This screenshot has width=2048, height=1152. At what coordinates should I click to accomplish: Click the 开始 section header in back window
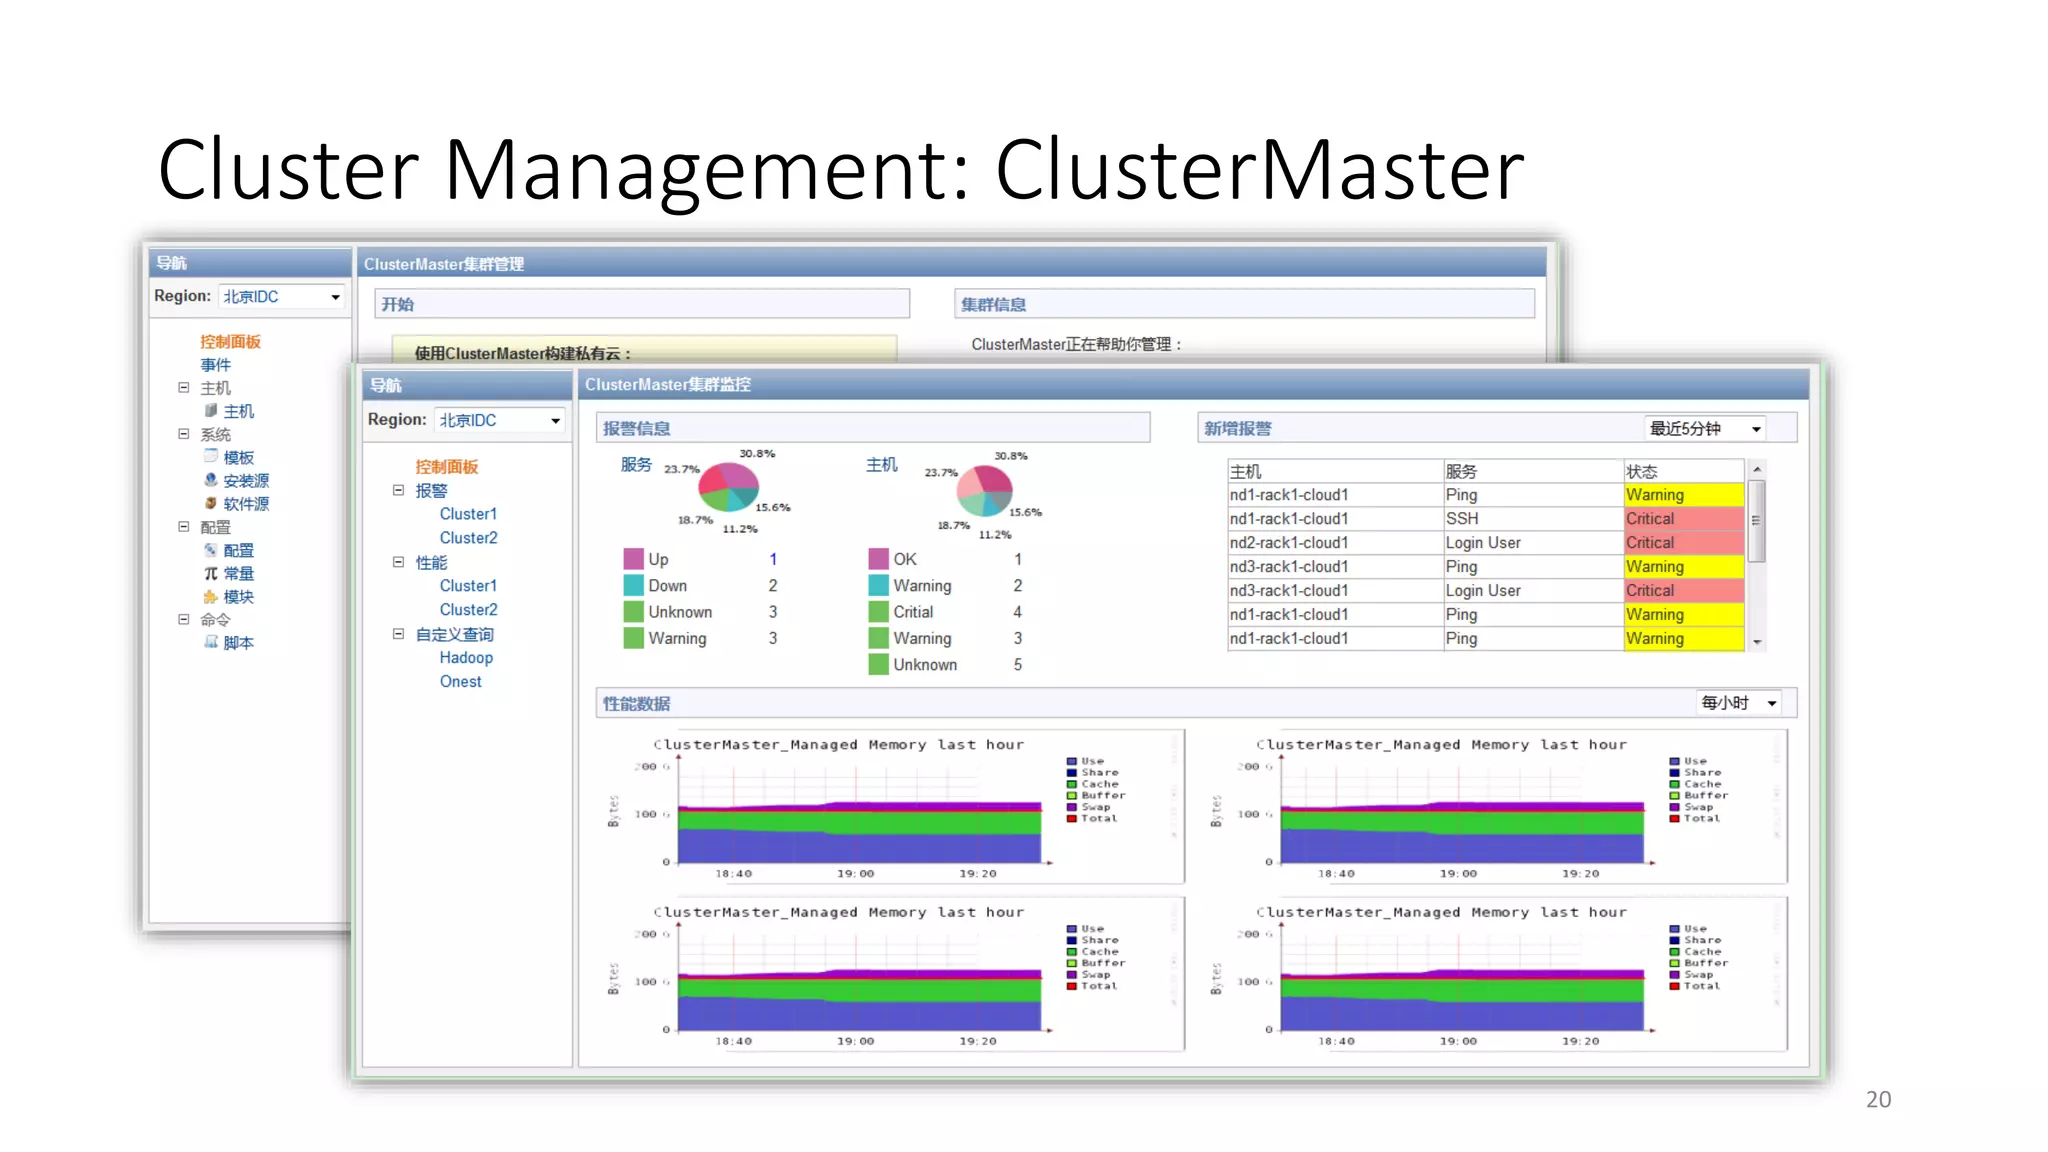pyautogui.click(x=642, y=304)
